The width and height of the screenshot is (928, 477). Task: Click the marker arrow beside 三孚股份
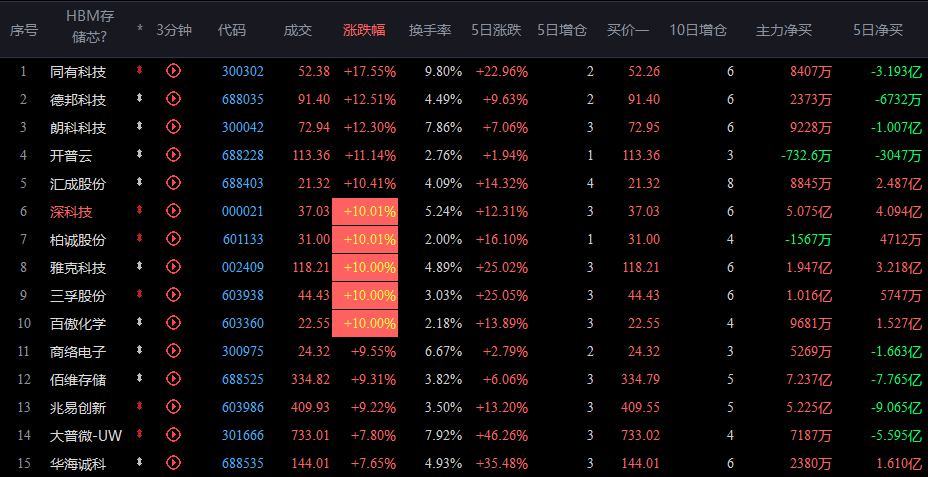click(x=140, y=294)
